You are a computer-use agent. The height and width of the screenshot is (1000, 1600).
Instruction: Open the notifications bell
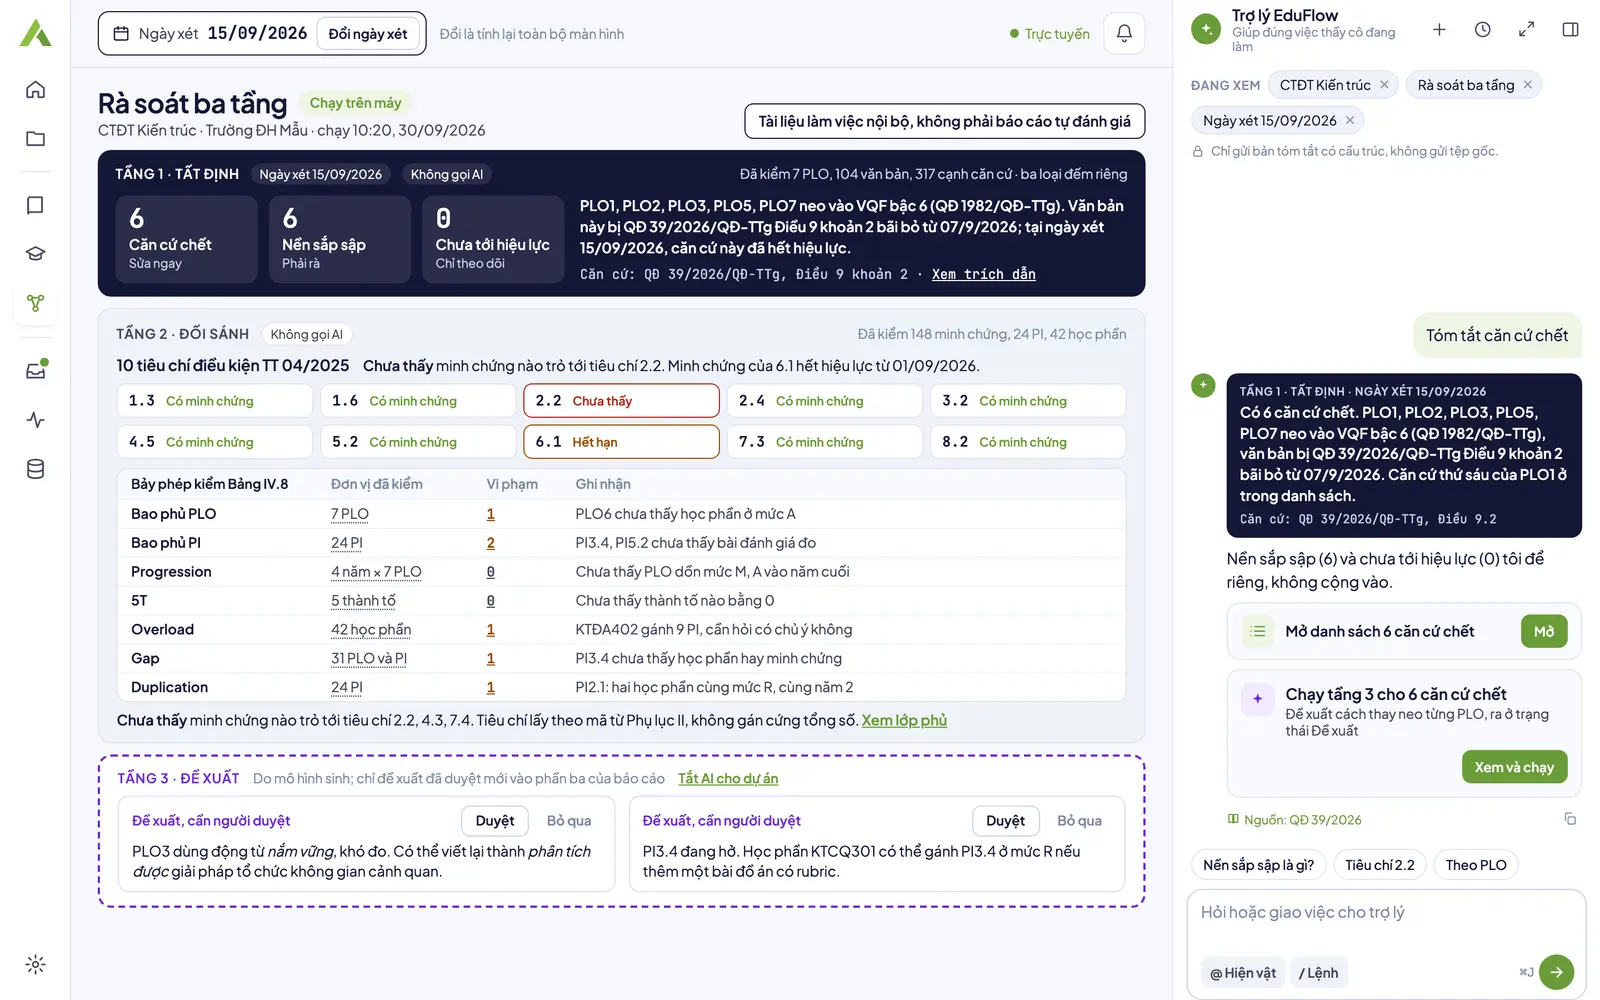[1124, 34]
